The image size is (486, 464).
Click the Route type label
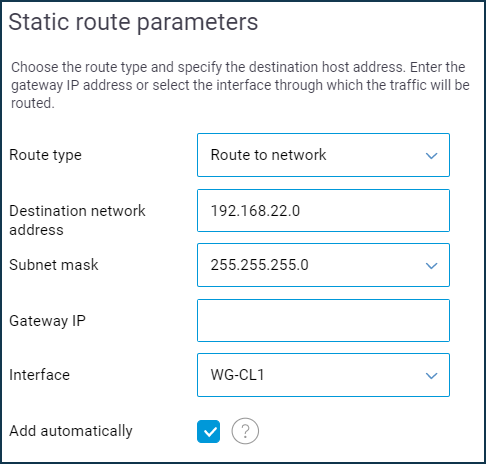coord(45,155)
